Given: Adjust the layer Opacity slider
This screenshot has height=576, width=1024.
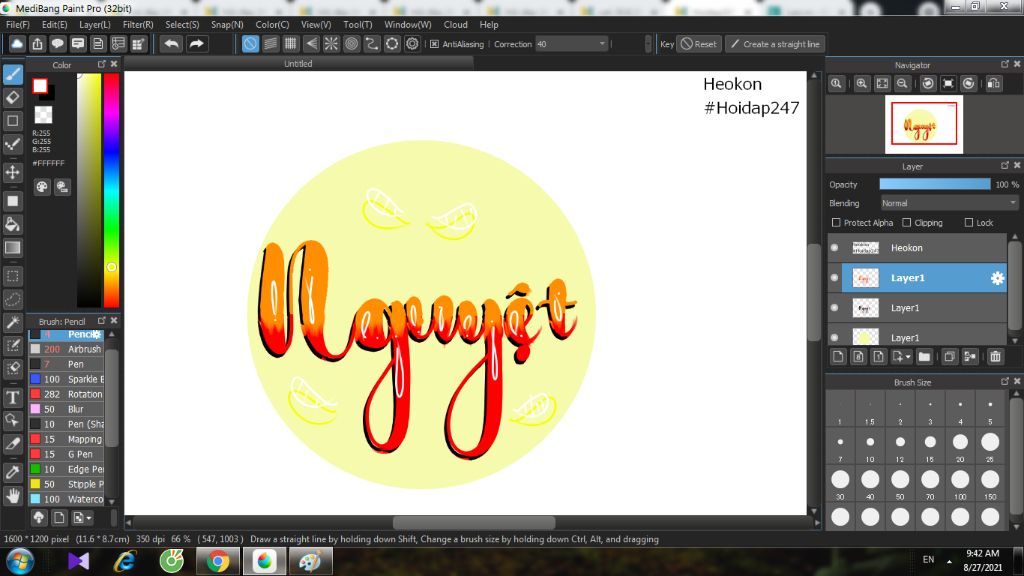Looking at the screenshot, I should (935, 185).
